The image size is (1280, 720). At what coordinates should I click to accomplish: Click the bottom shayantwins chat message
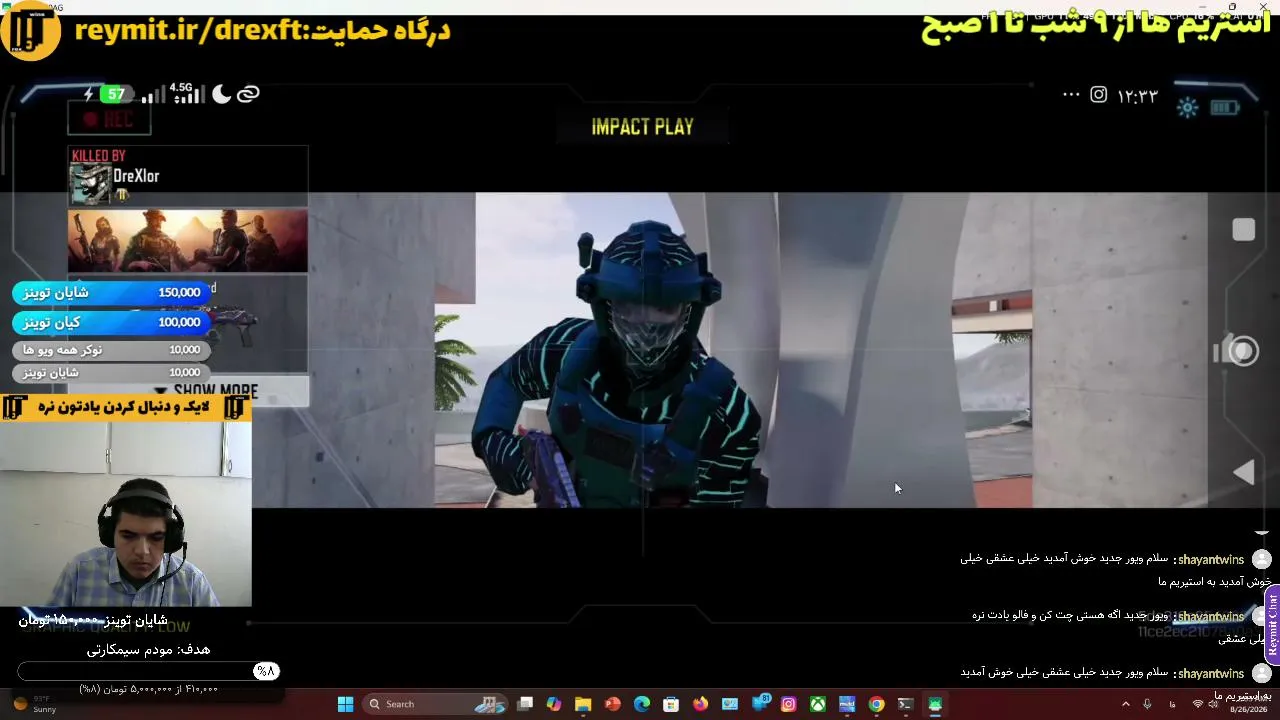click(x=1115, y=683)
